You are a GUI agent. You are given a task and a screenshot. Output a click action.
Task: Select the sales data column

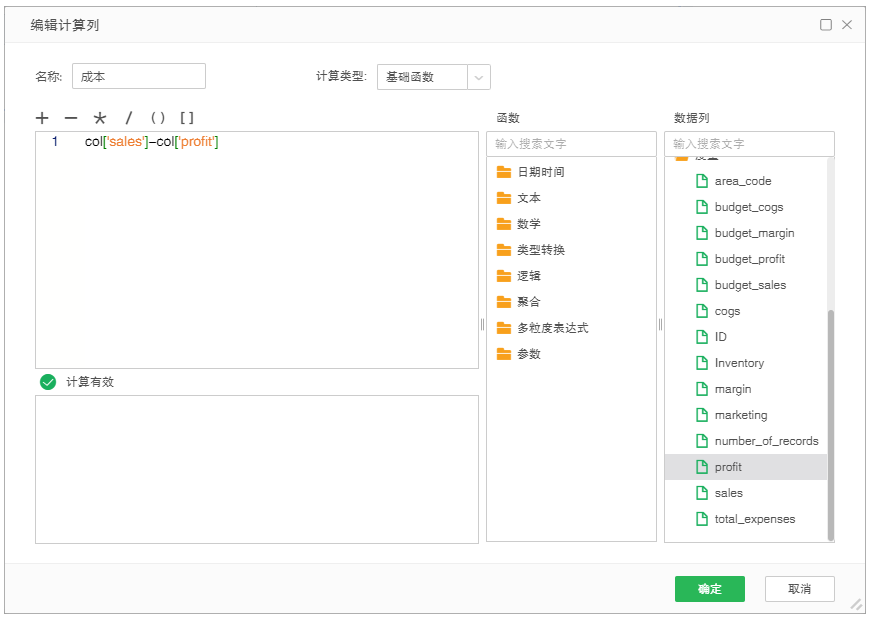pos(728,493)
